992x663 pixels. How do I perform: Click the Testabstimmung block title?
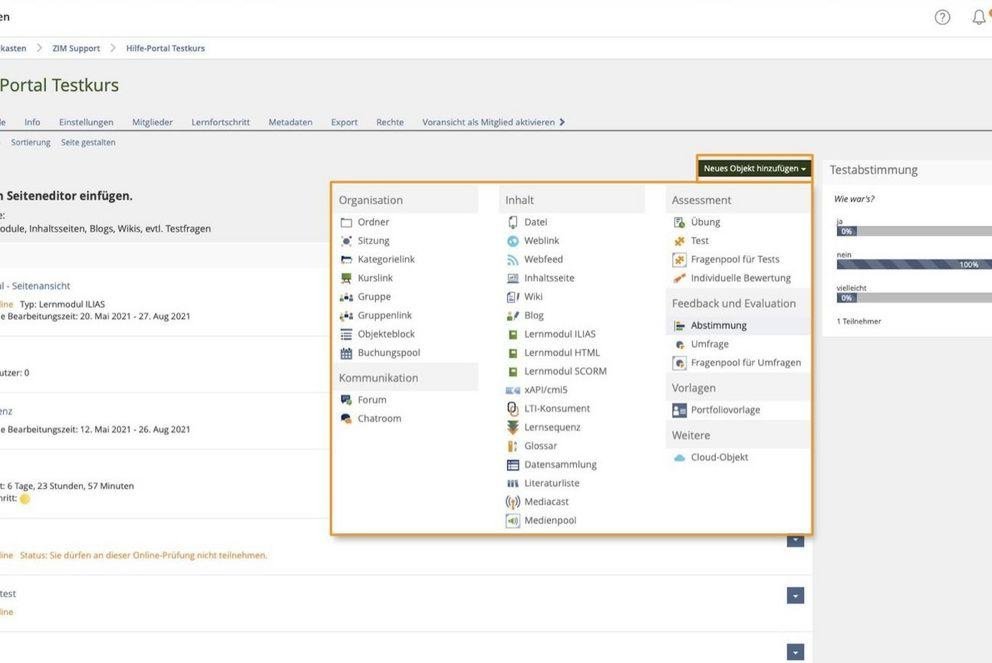pyautogui.click(x=874, y=170)
